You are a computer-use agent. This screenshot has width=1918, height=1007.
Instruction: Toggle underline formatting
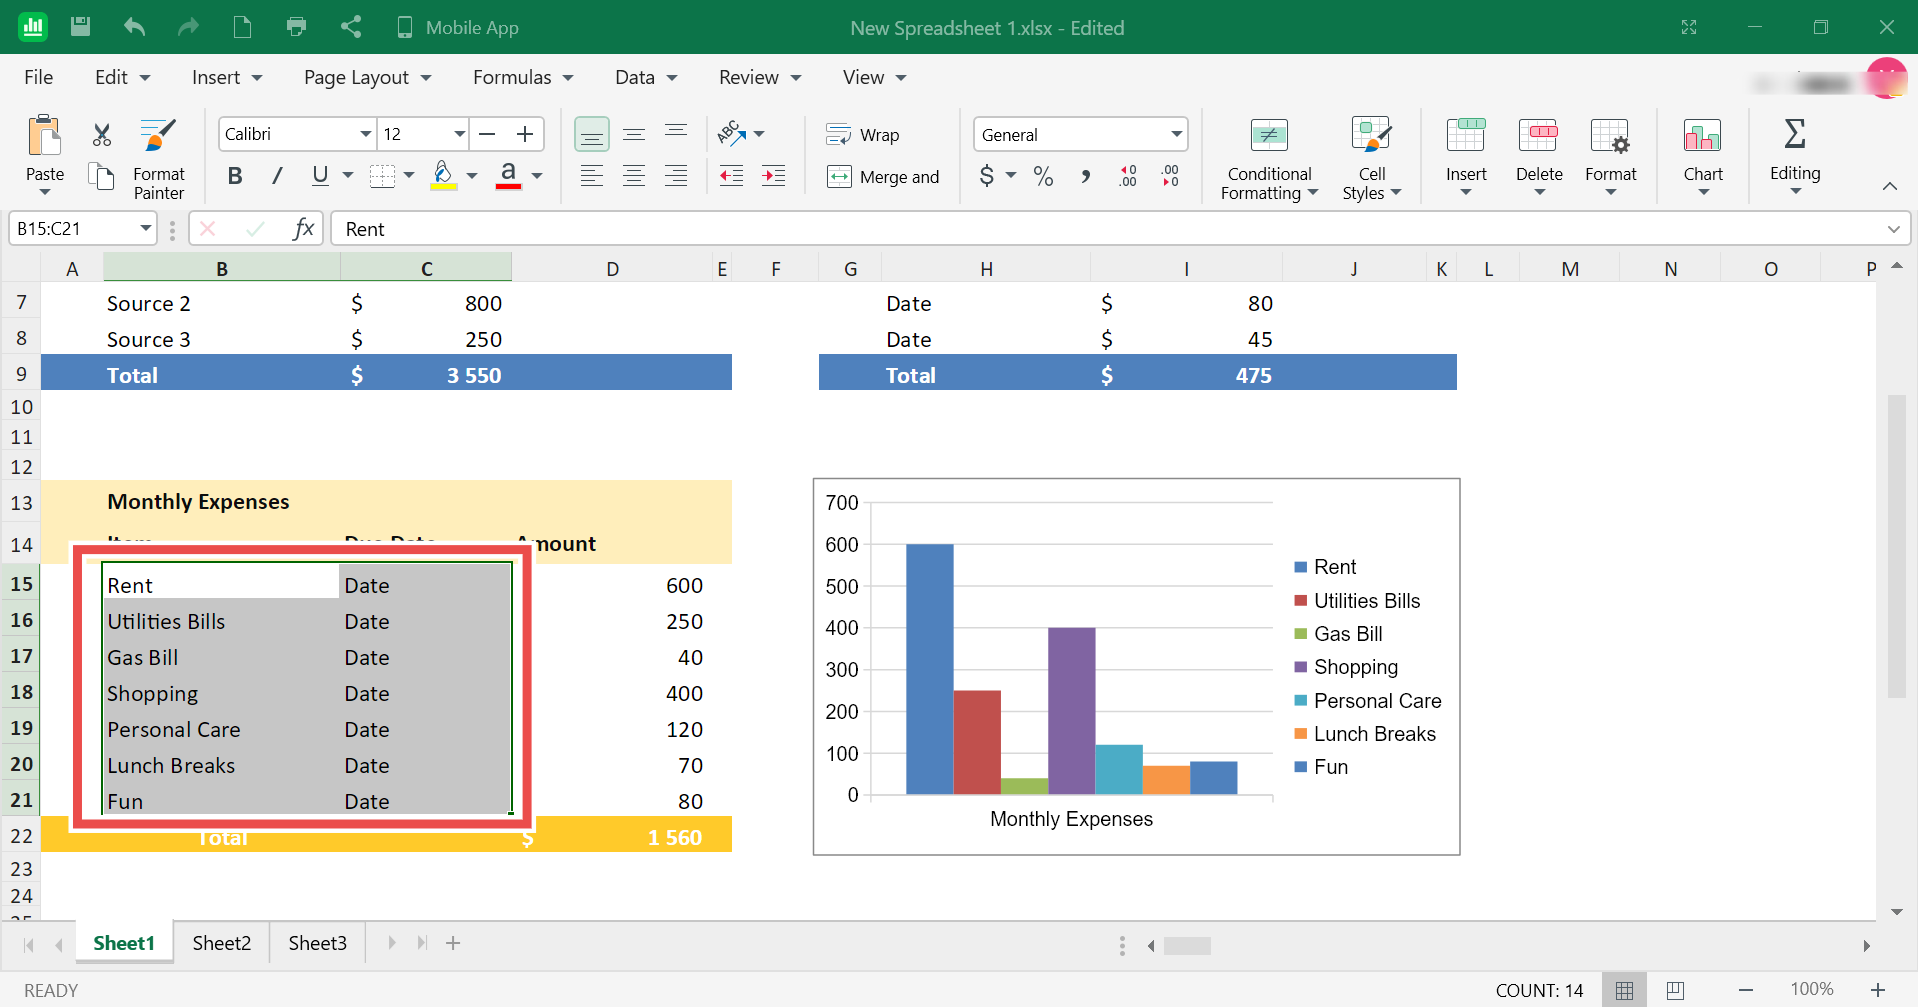(x=320, y=177)
